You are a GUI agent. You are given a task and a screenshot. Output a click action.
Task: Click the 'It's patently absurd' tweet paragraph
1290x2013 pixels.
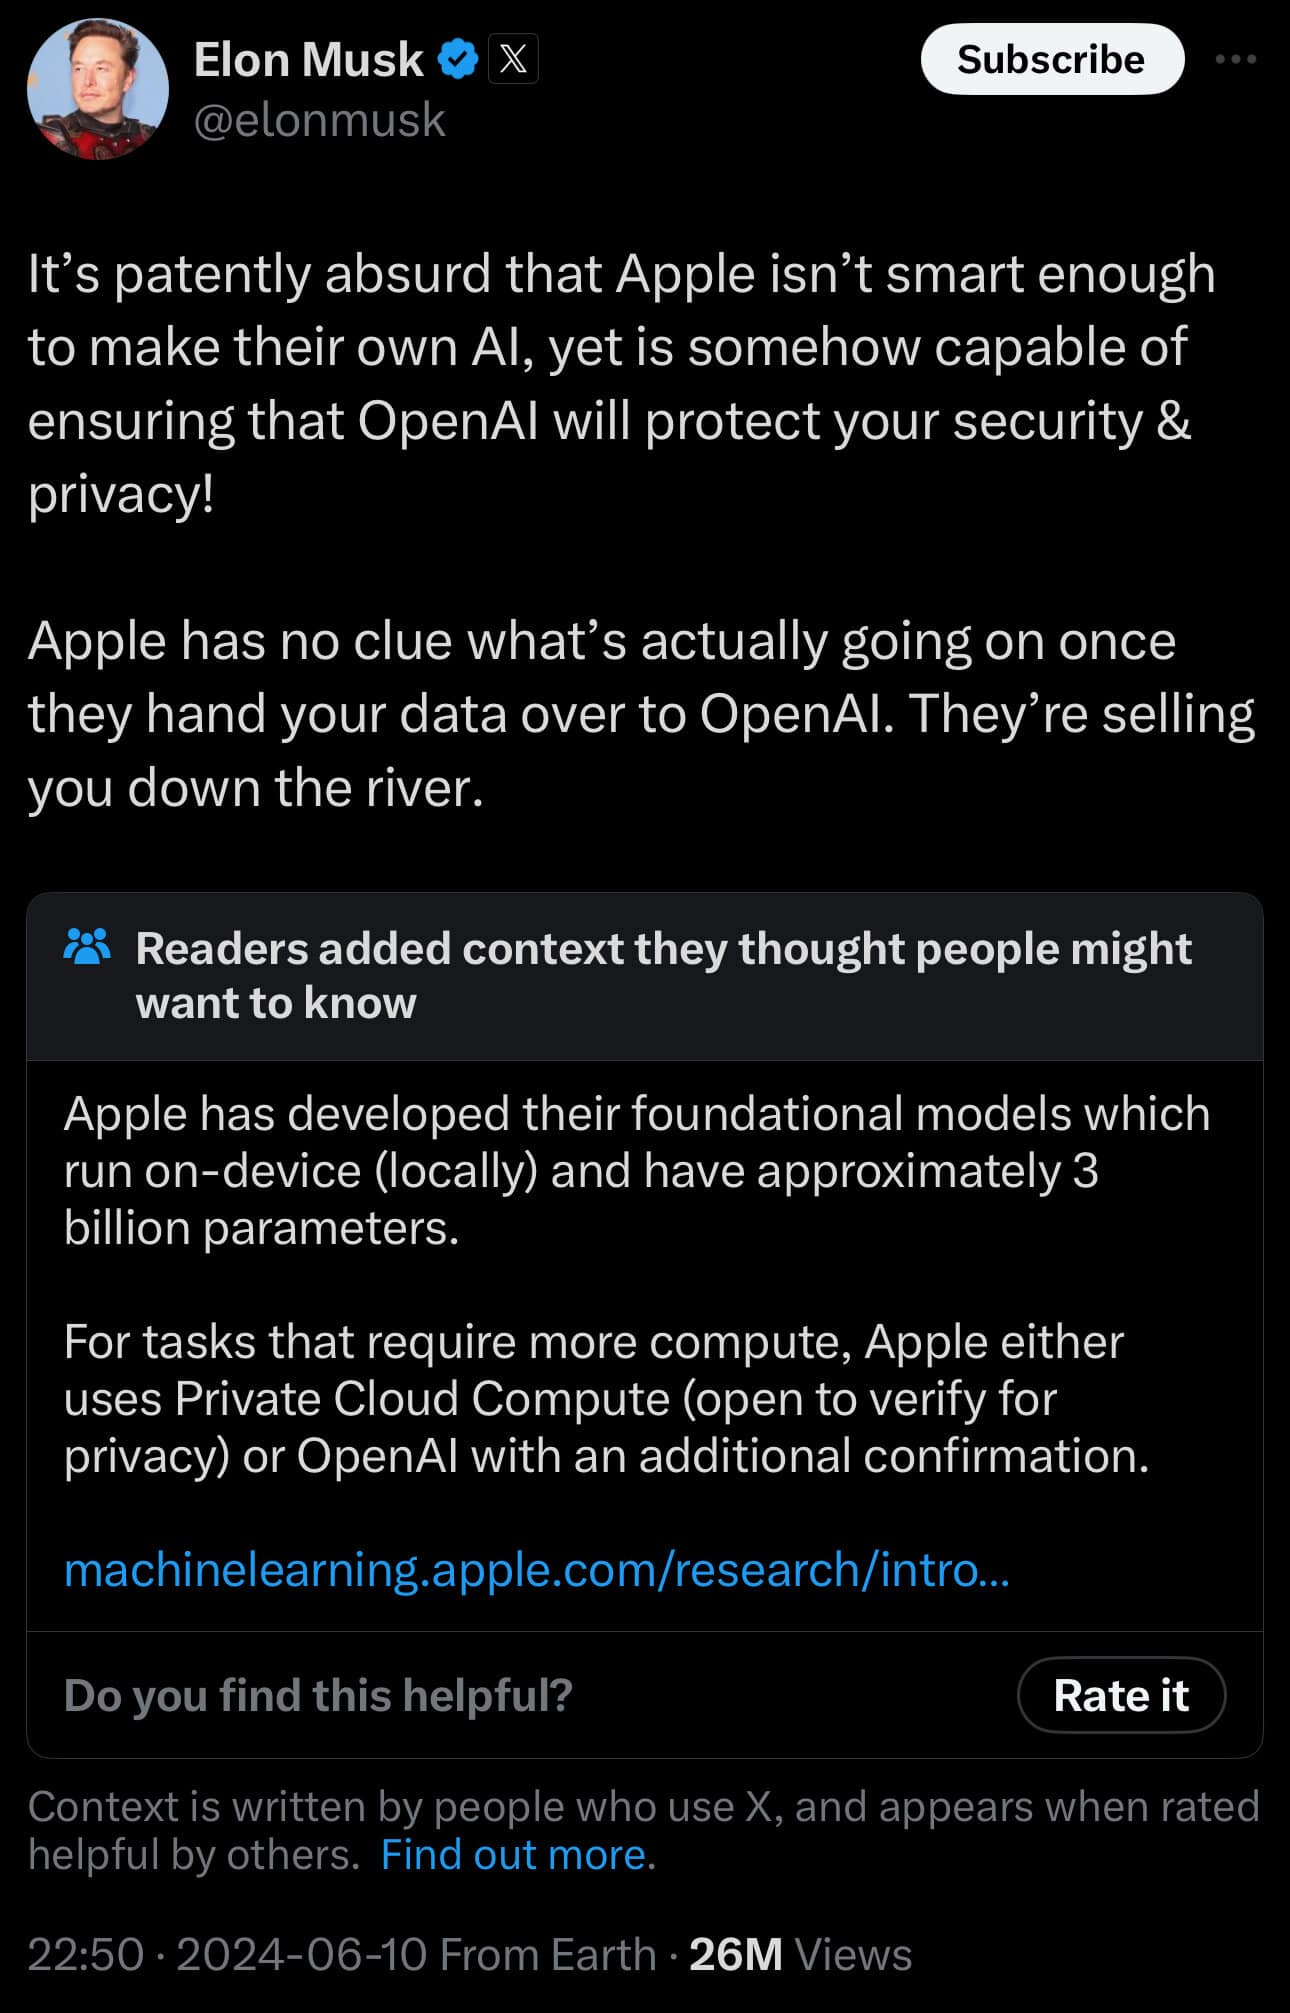click(x=620, y=383)
